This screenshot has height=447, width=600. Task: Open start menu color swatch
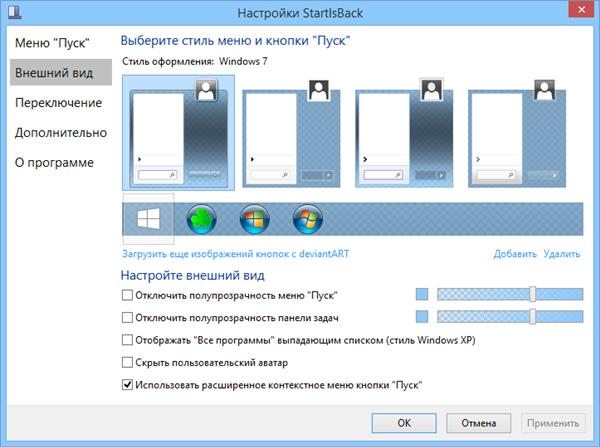(x=422, y=294)
